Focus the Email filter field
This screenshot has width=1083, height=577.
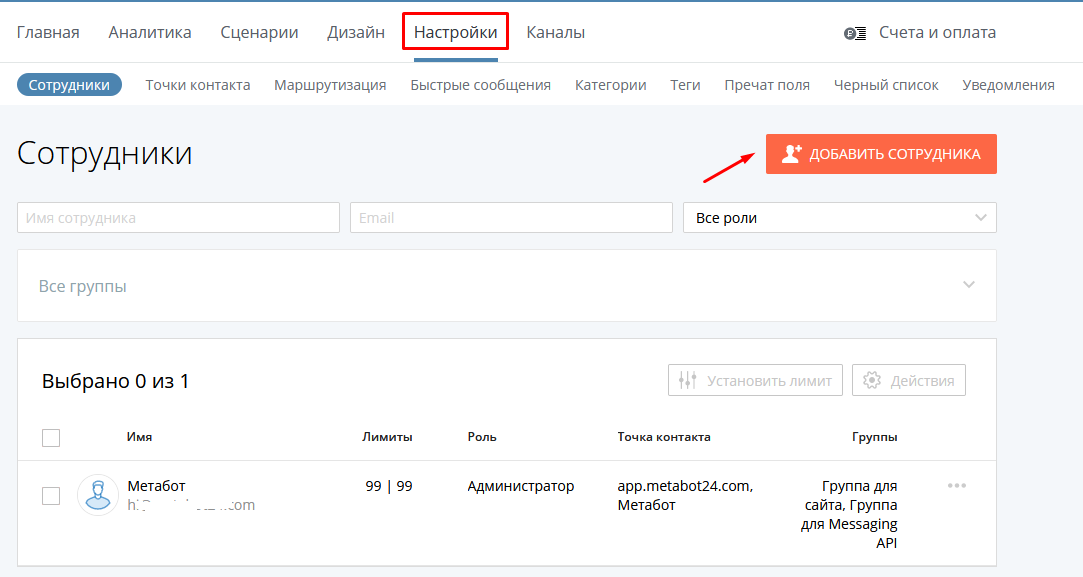[x=511, y=218]
